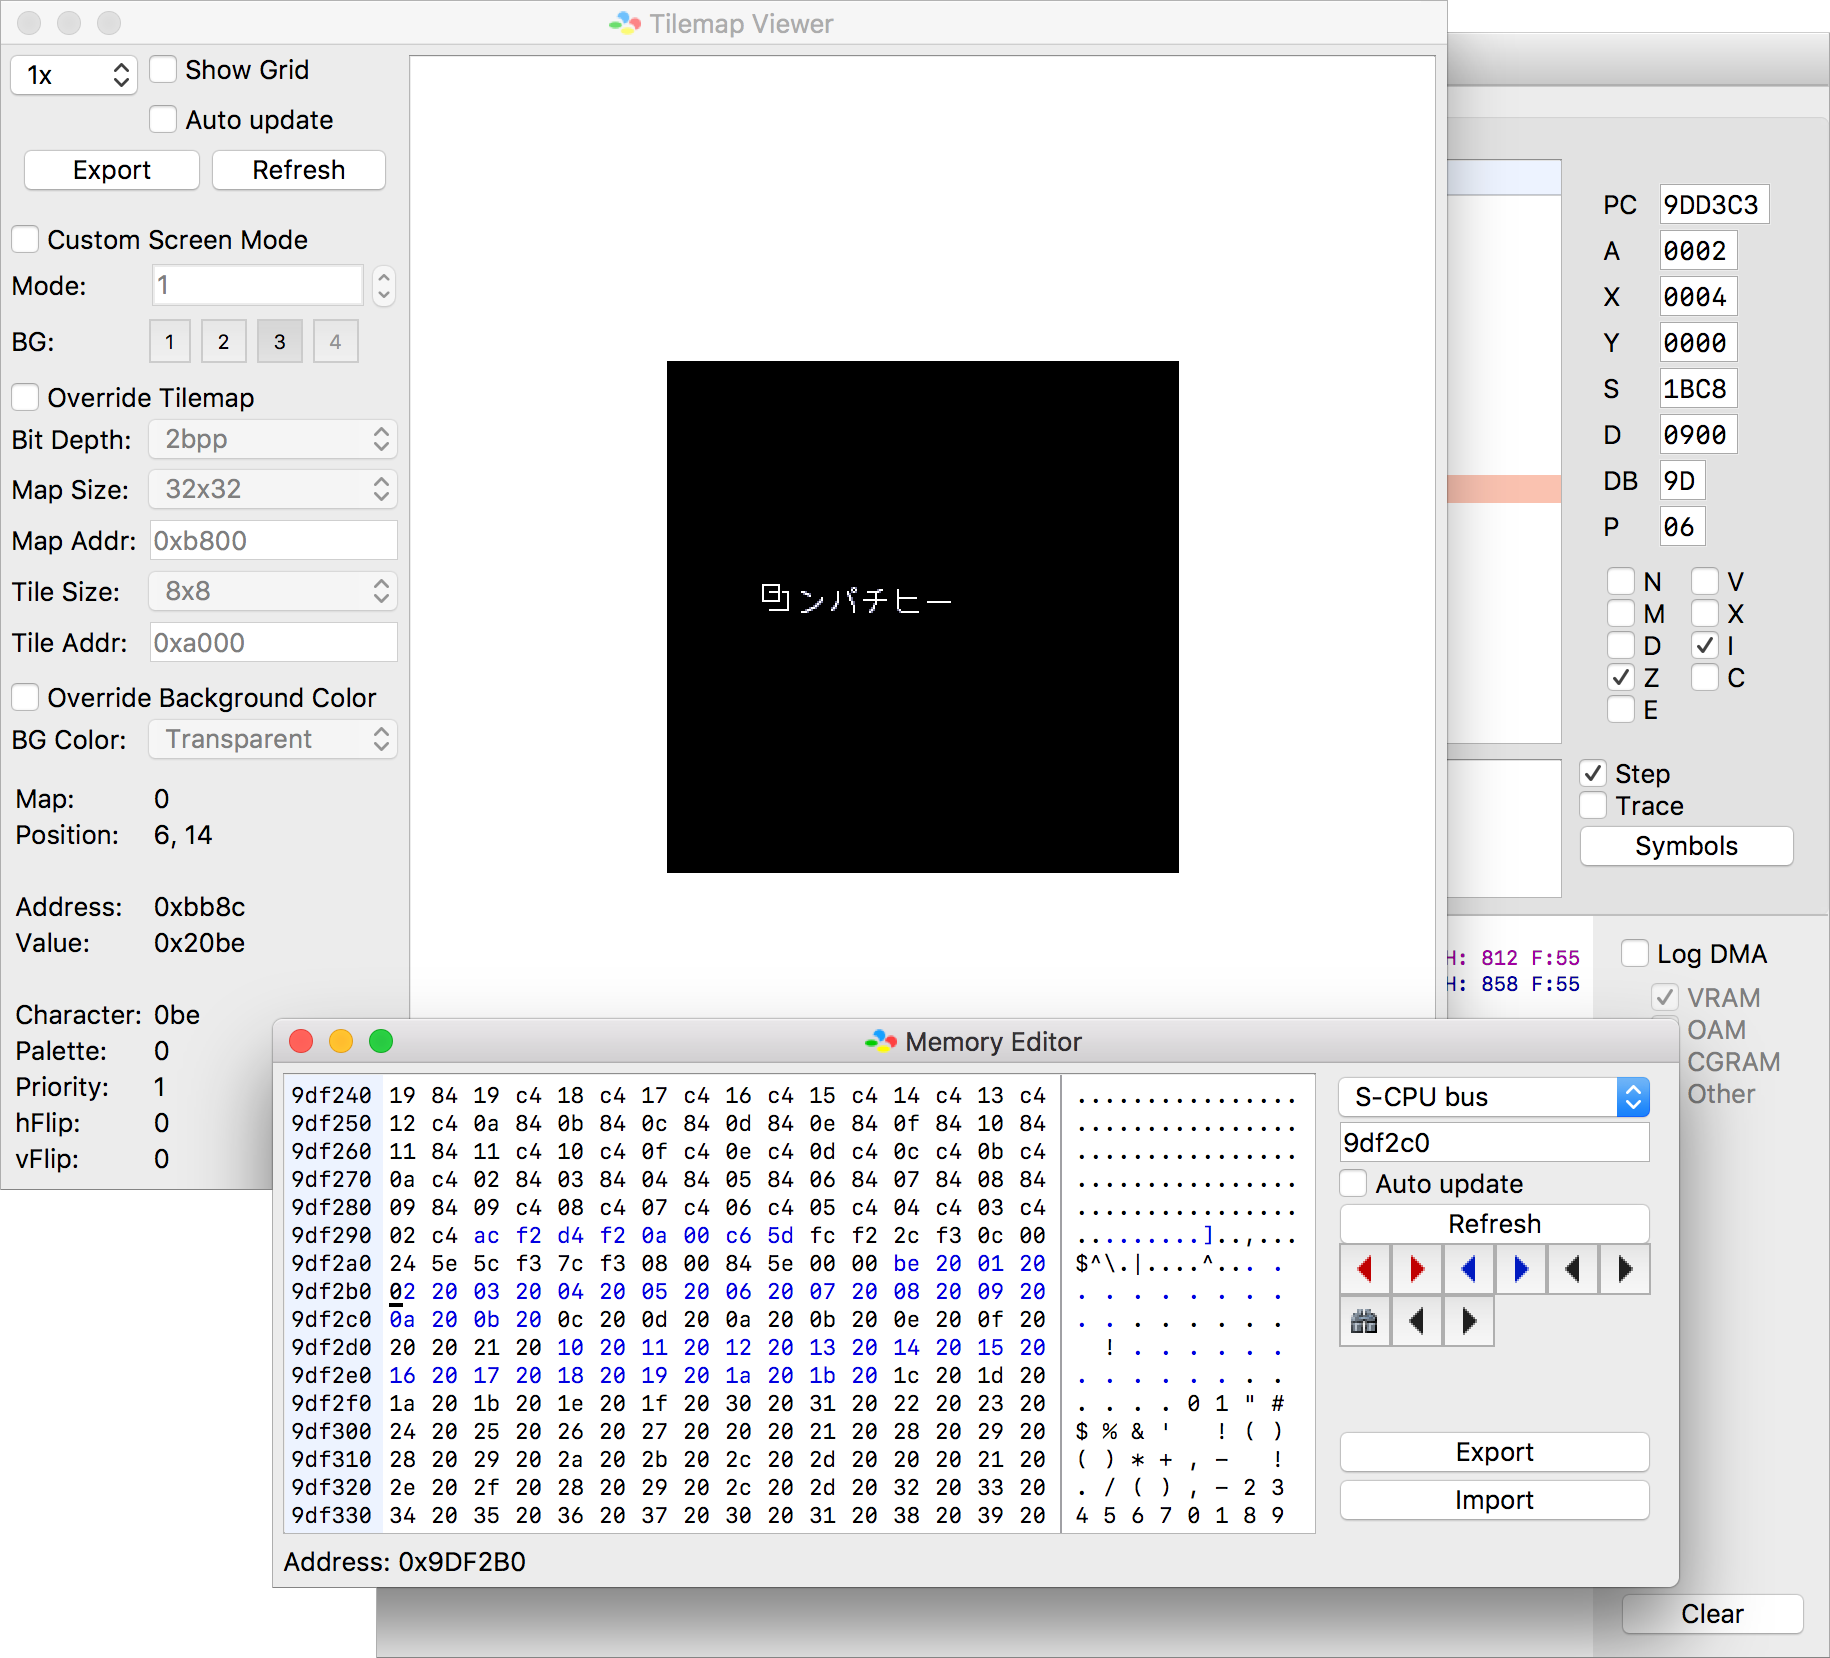Click the red left arrow in Memory Editor
Viewport: 1830px width, 1658px height.
tap(1365, 1270)
